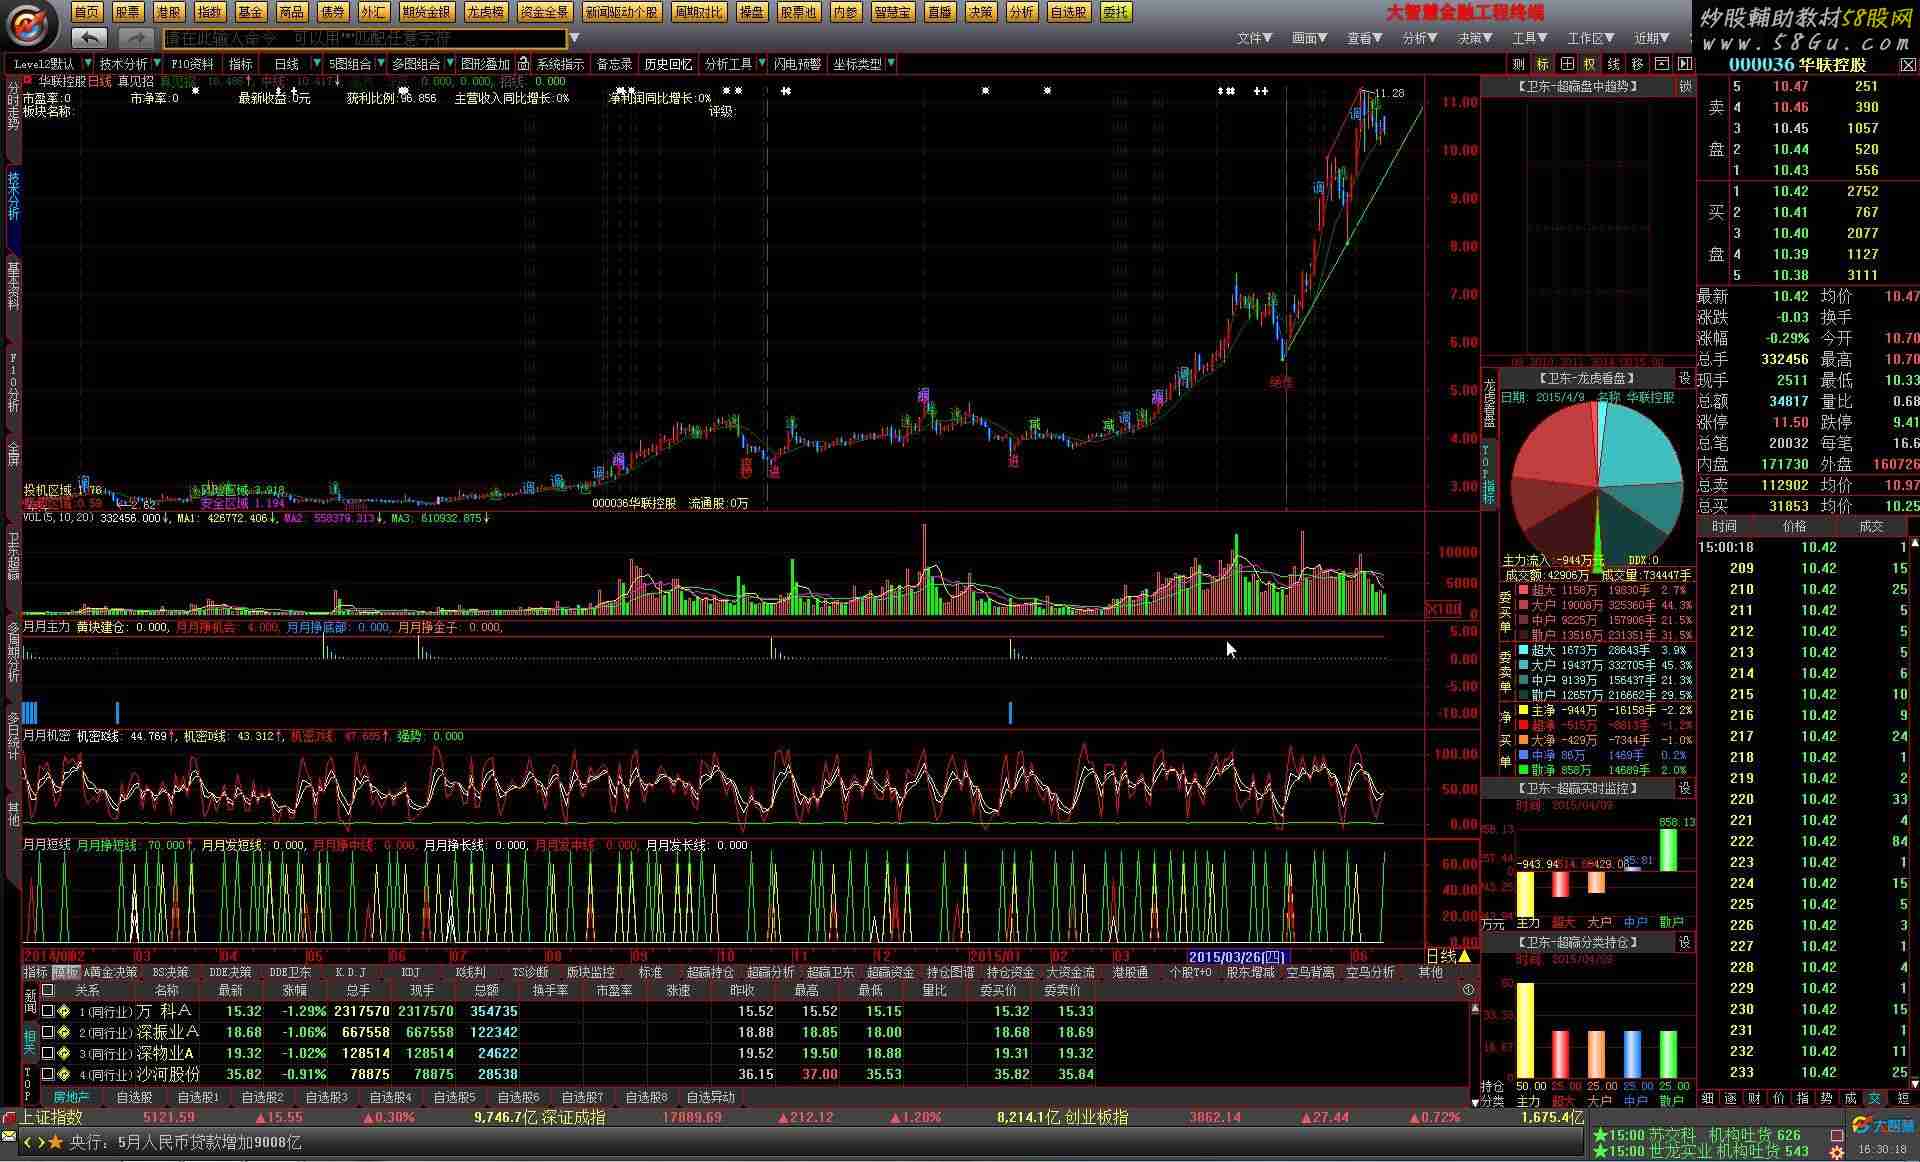
Task: Check the box for 深物业A row
Action: [48, 1053]
